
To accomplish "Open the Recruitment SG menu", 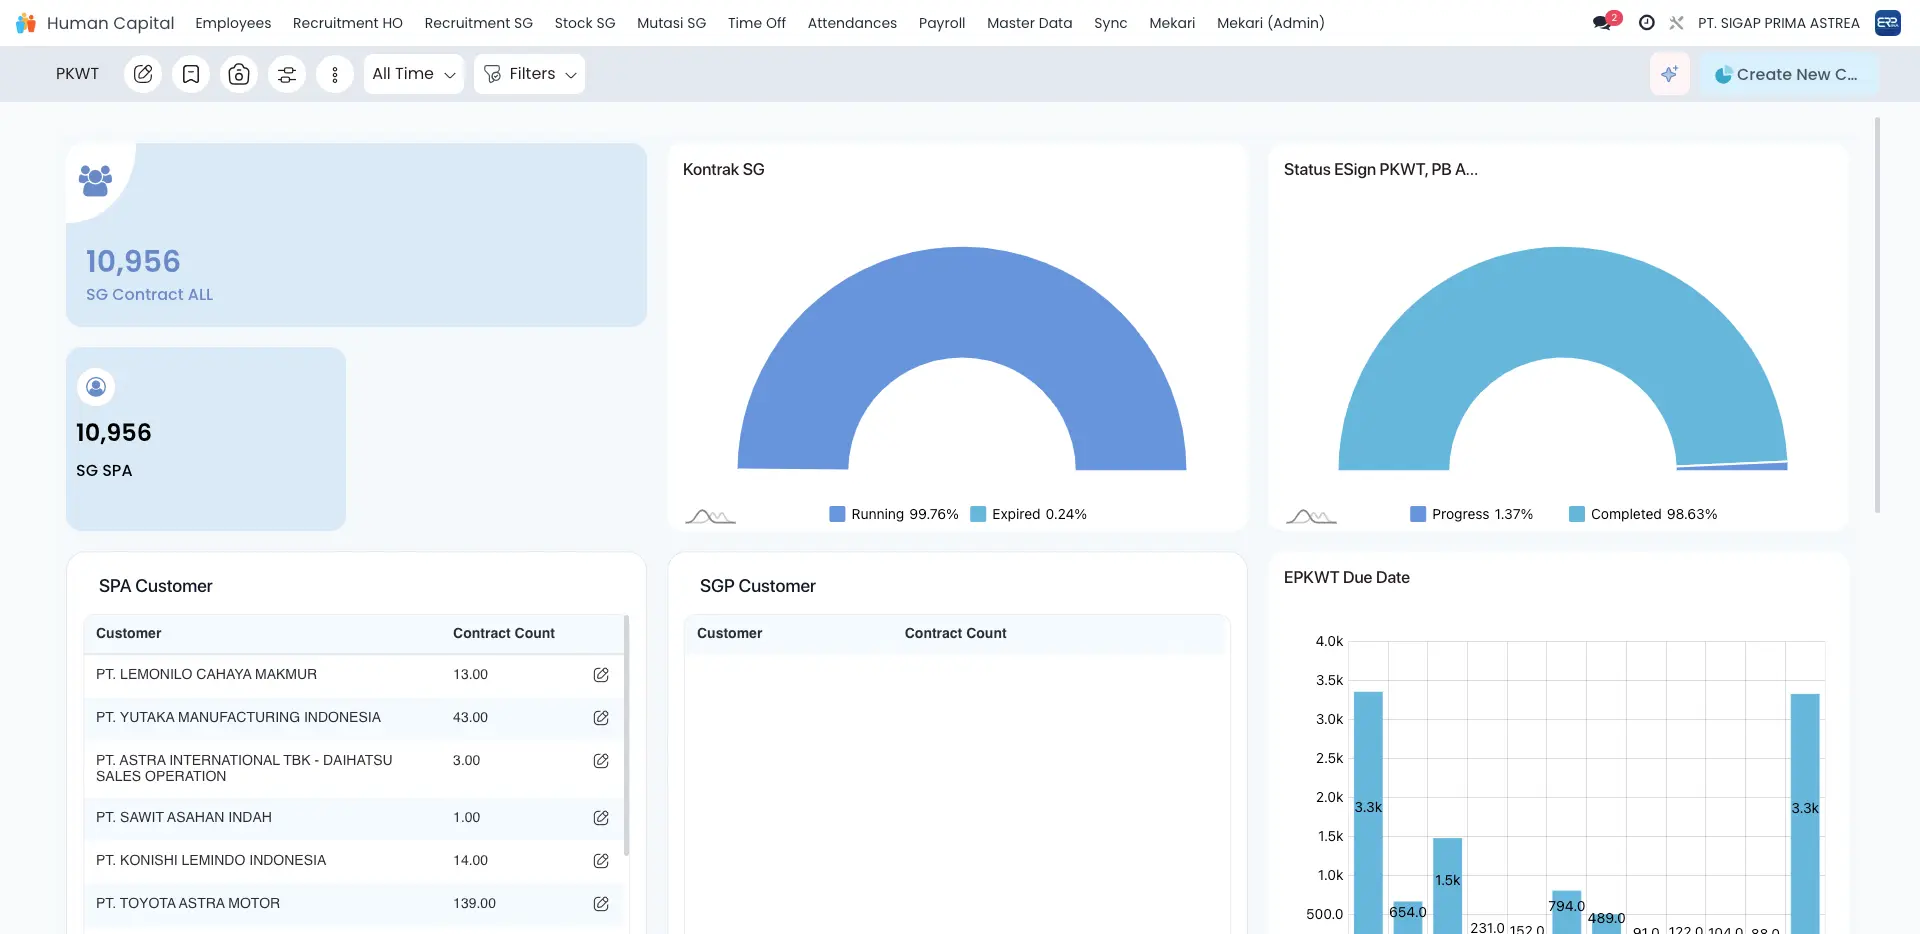I will tap(478, 23).
